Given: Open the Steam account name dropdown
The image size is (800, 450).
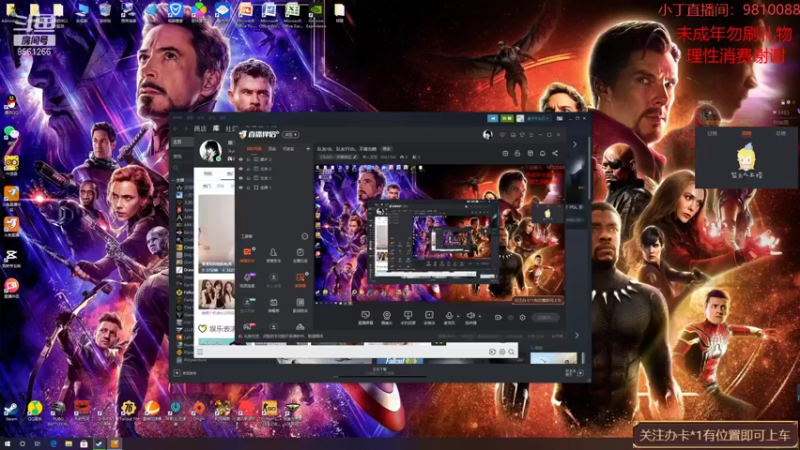Looking at the screenshot, I should click(x=537, y=118).
